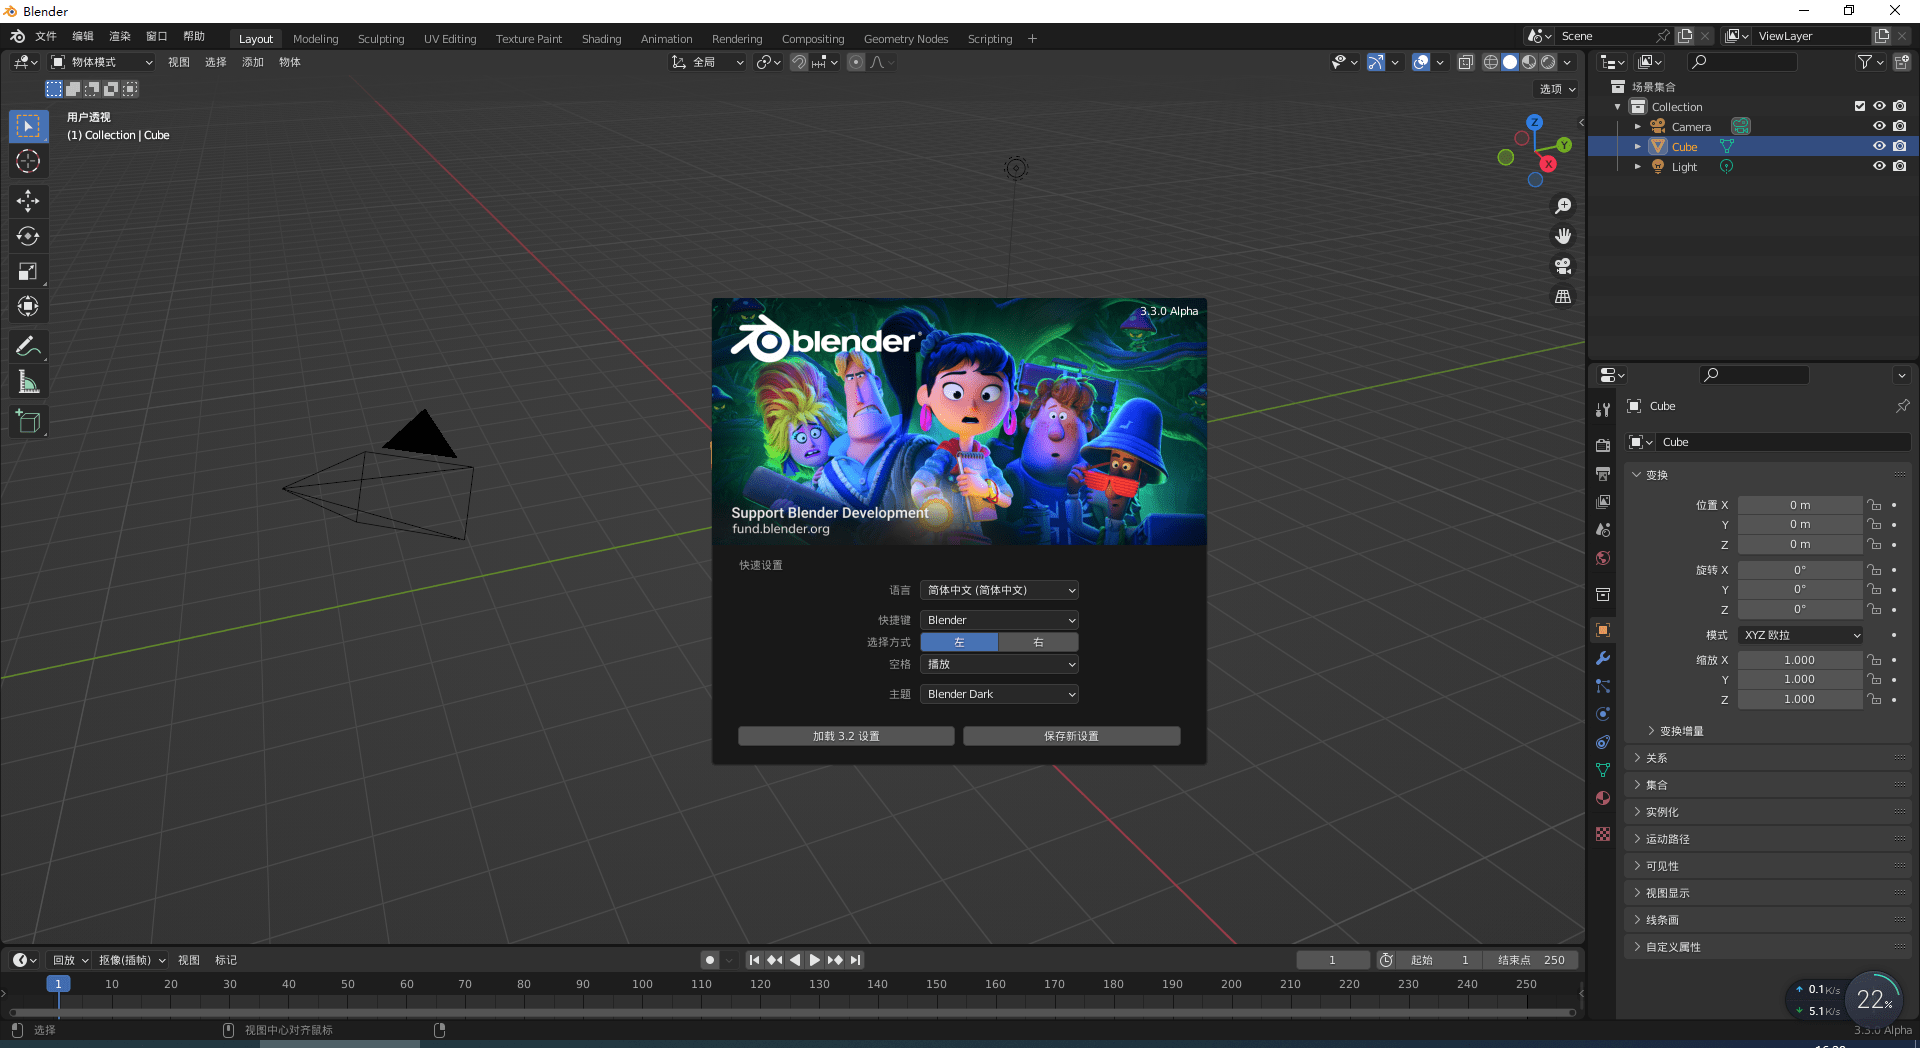This screenshot has width=1920, height=1048.
Task: Choose right-click select option '右'
Action: pyautogui.click(x=1039, y=642)
